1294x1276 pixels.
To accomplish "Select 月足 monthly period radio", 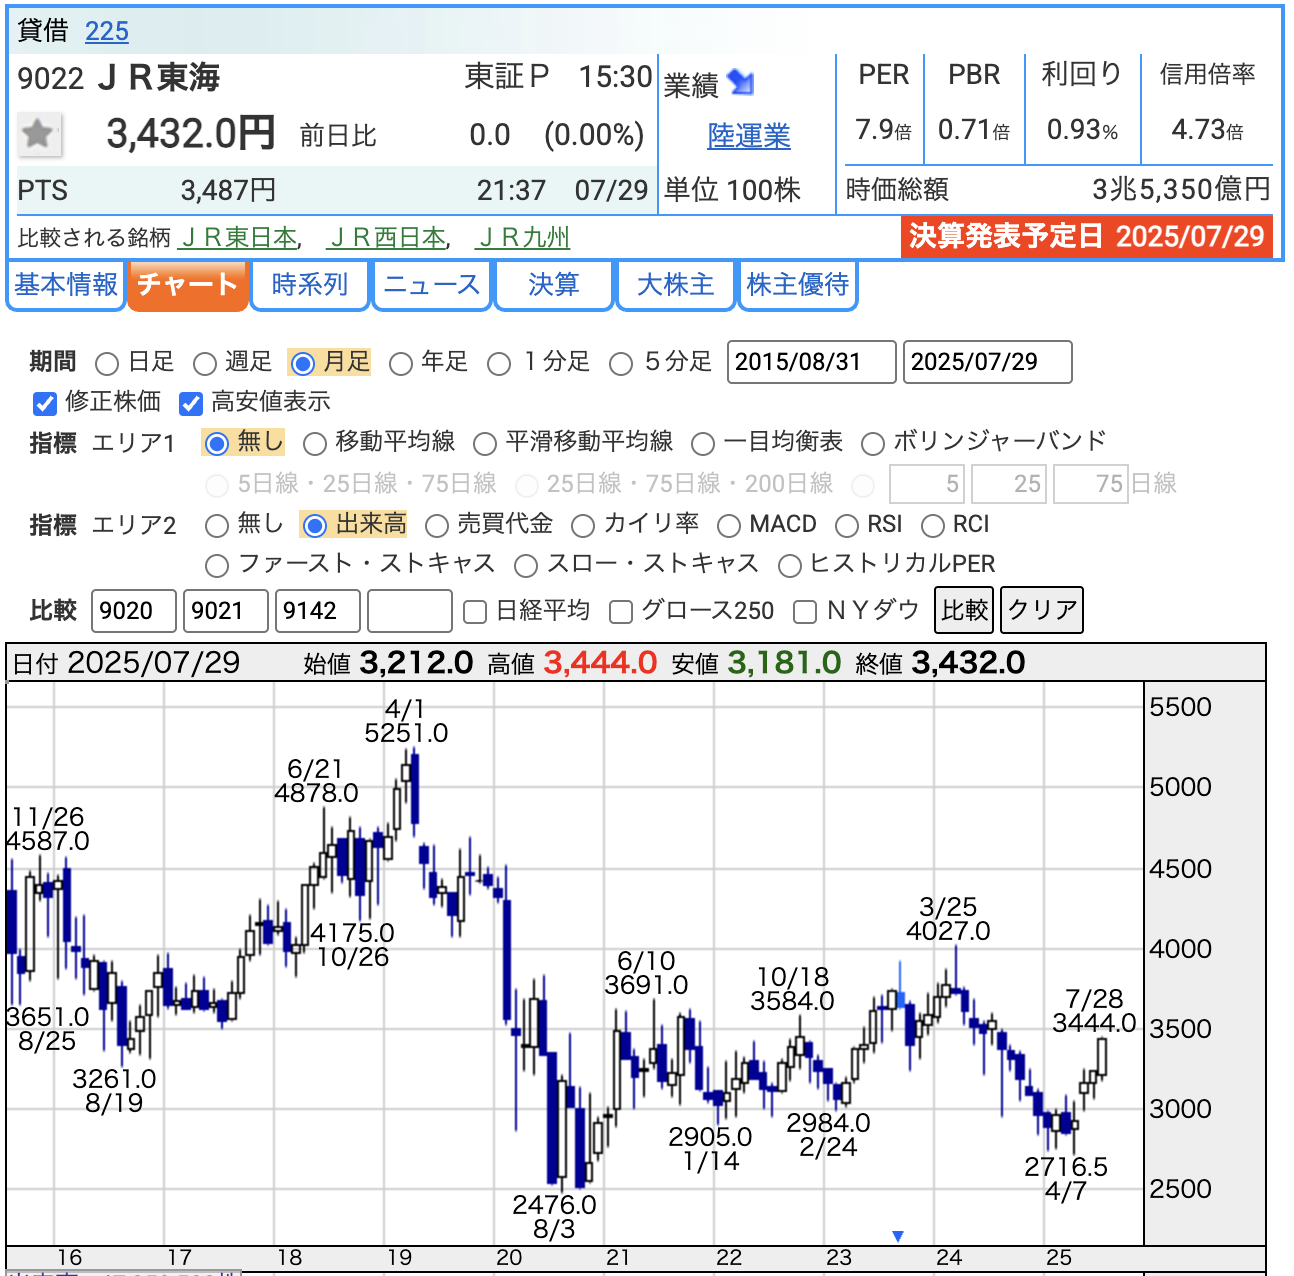I will (x=303, y=363).
